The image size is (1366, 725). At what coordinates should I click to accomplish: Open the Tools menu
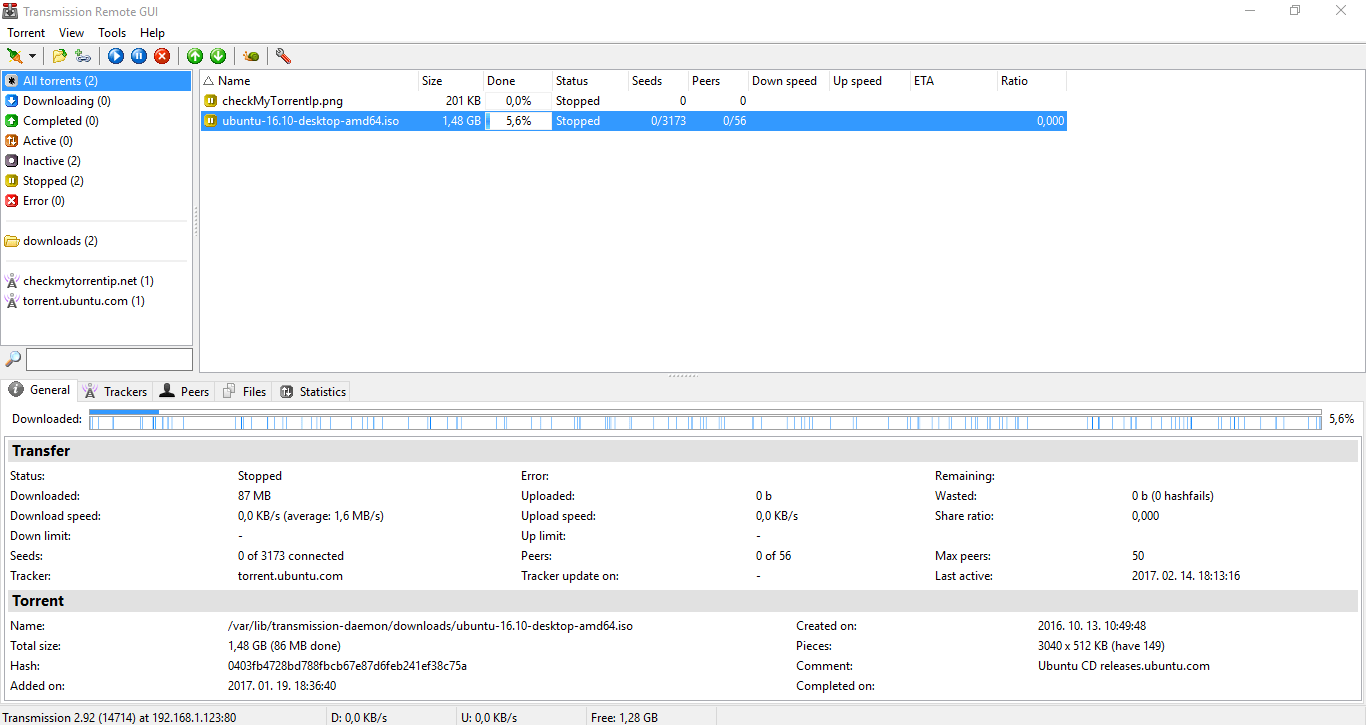click(x=112, y=33)
